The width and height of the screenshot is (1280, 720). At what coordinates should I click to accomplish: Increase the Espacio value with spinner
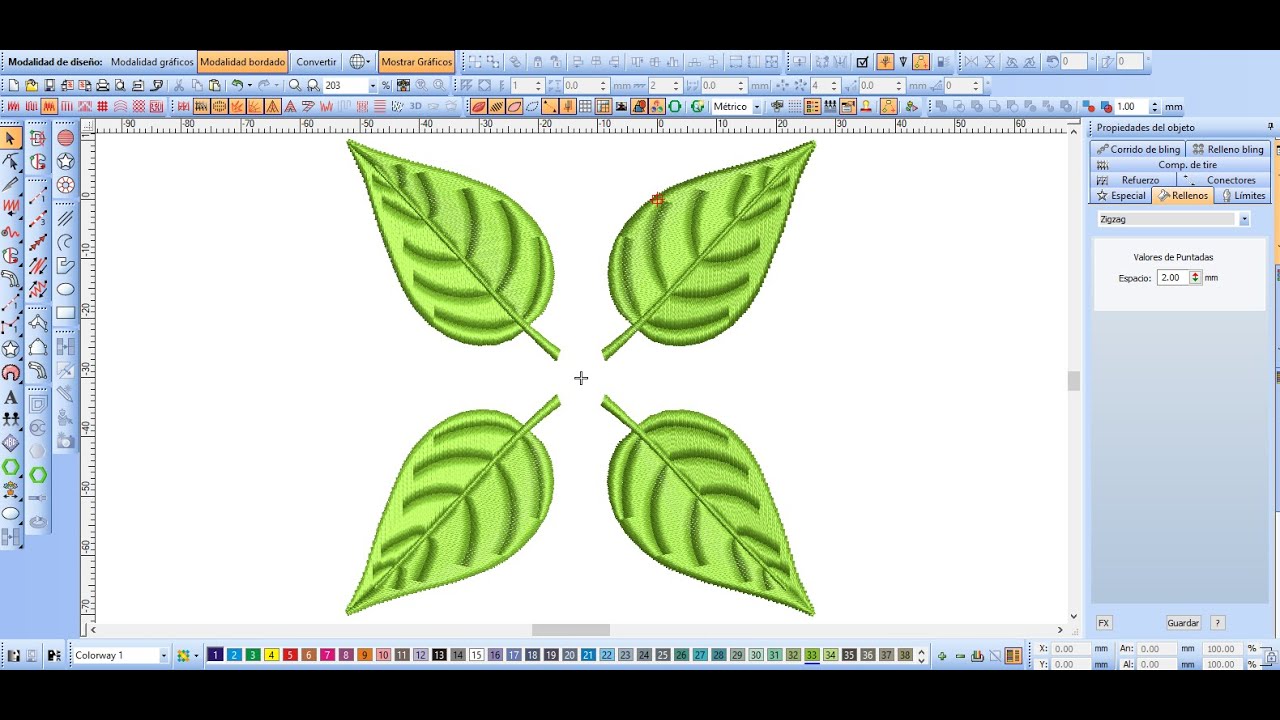click(1195, 275)
